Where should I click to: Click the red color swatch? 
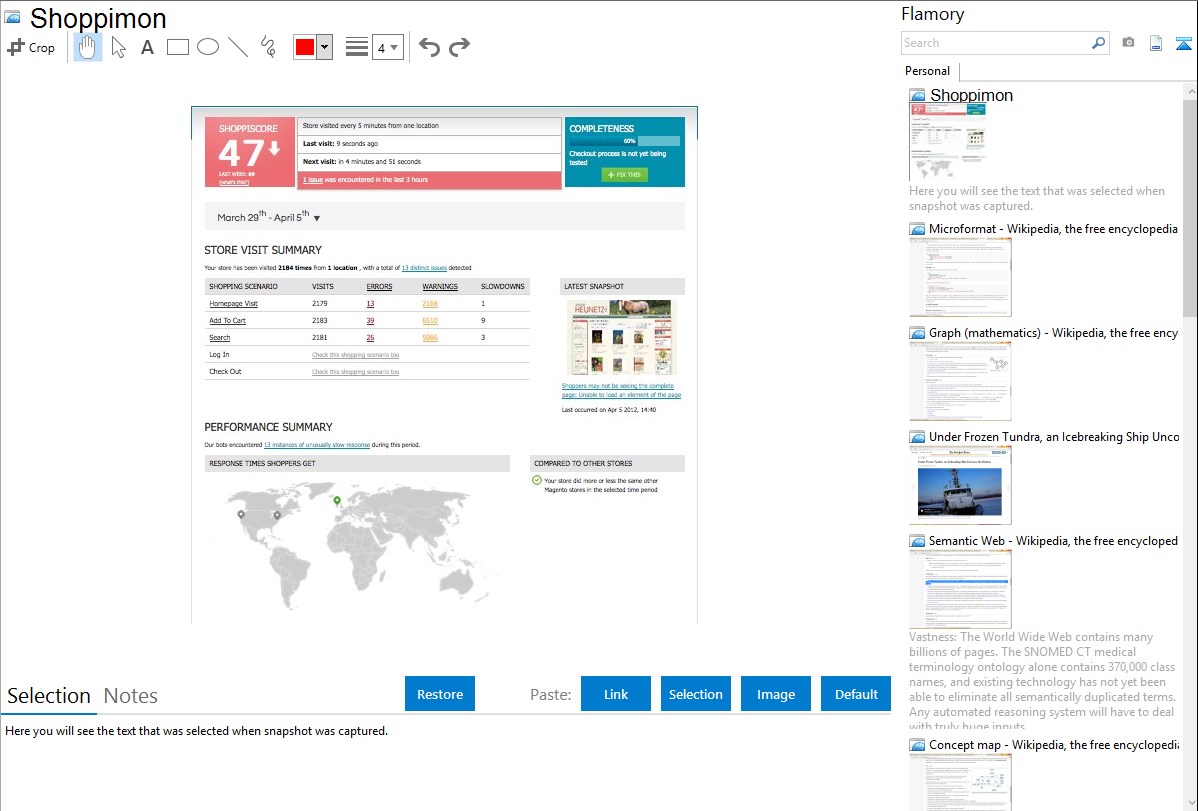[x=304, y=47]
